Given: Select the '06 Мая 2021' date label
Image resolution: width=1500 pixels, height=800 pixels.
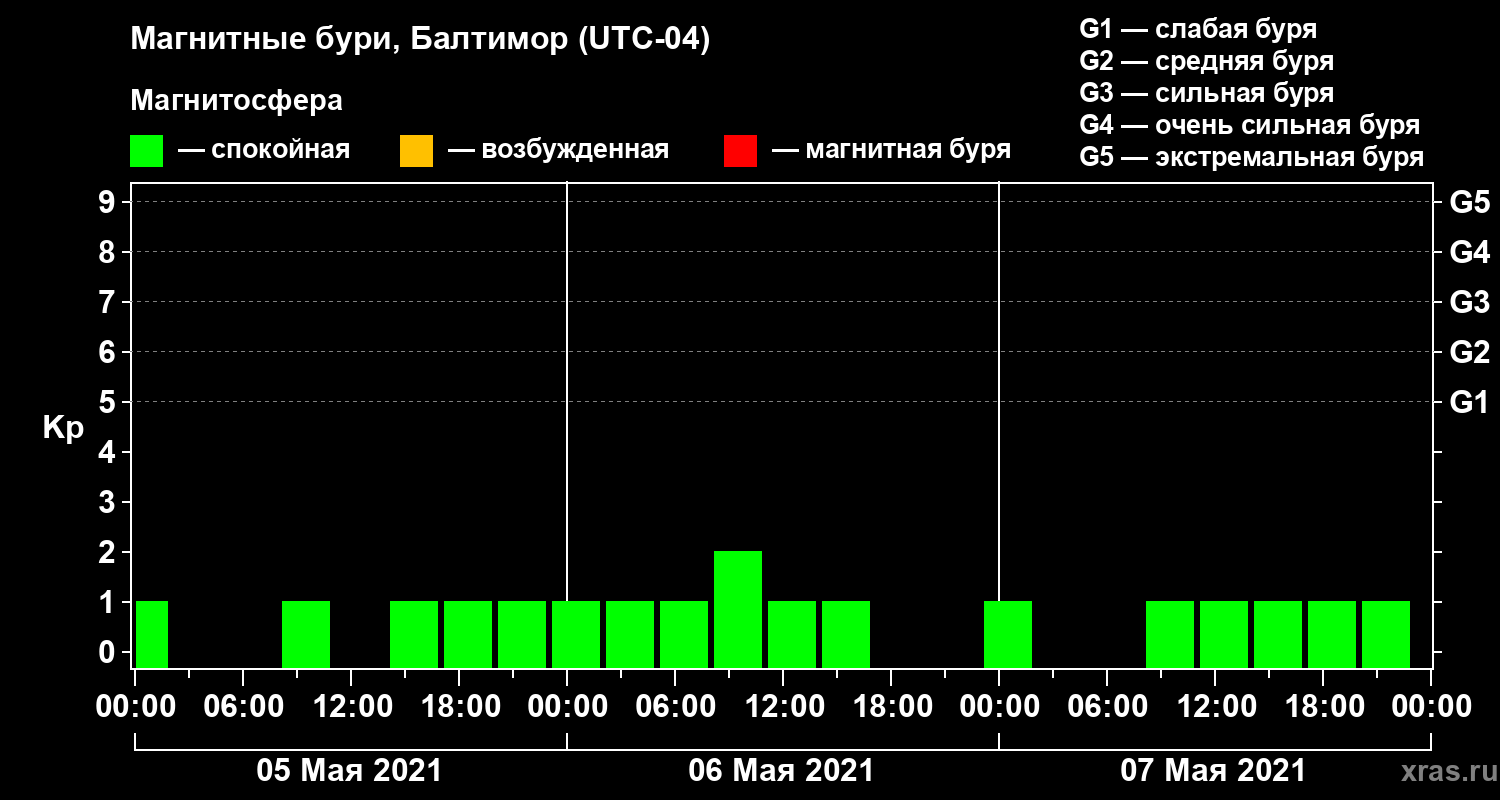Looking at the screenshot, I should (781, 771).
